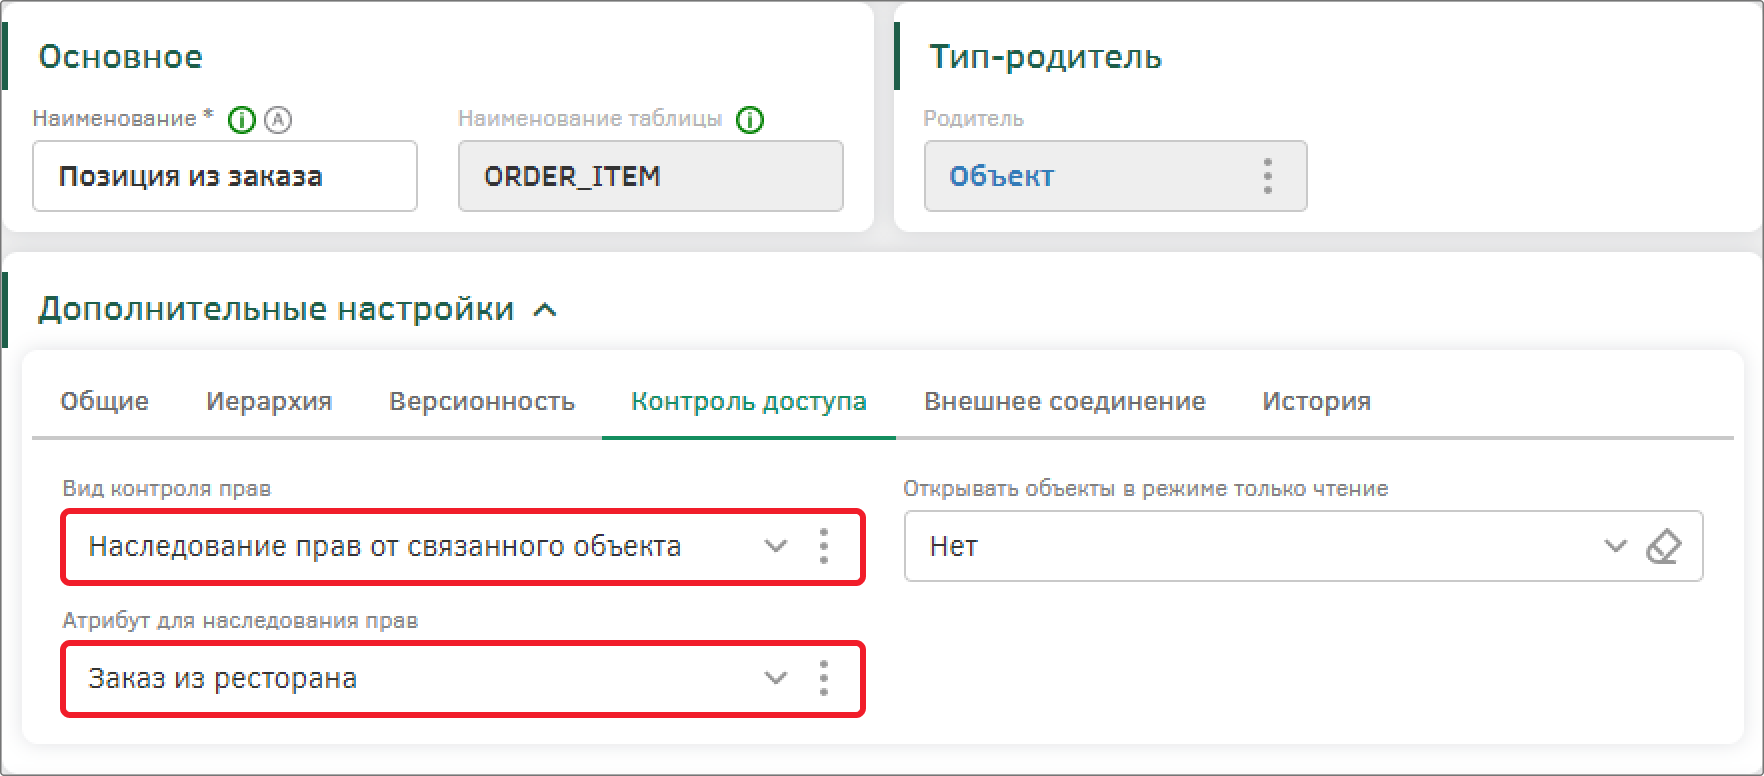Clear the Открывать объекты field with eraser icon
Screen dimensions: 1764x776
point(1663,546)
